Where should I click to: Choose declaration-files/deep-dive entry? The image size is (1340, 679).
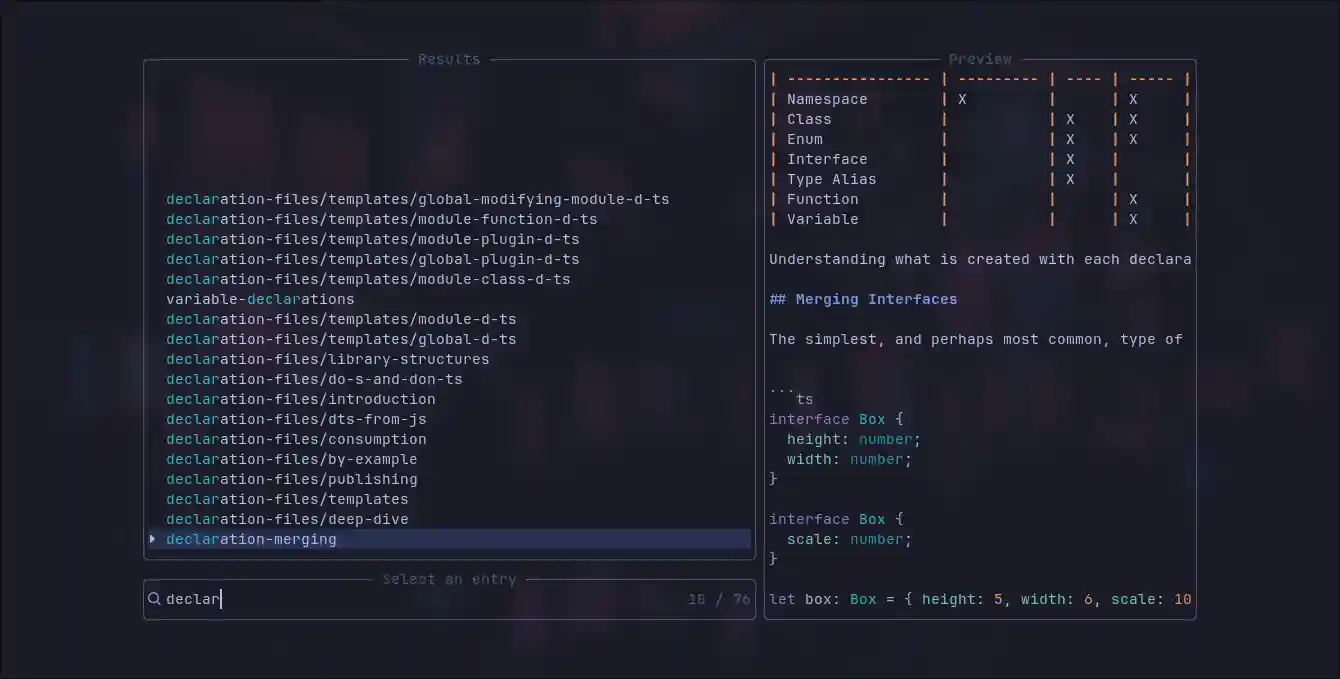click(x=287, y=519)
